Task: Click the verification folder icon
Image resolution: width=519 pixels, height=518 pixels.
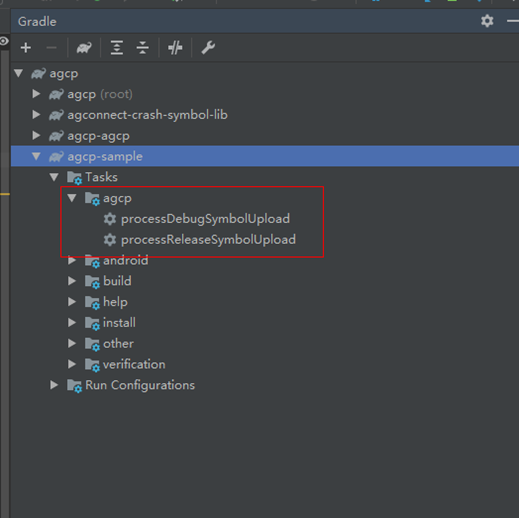Action: click(92, 365)
